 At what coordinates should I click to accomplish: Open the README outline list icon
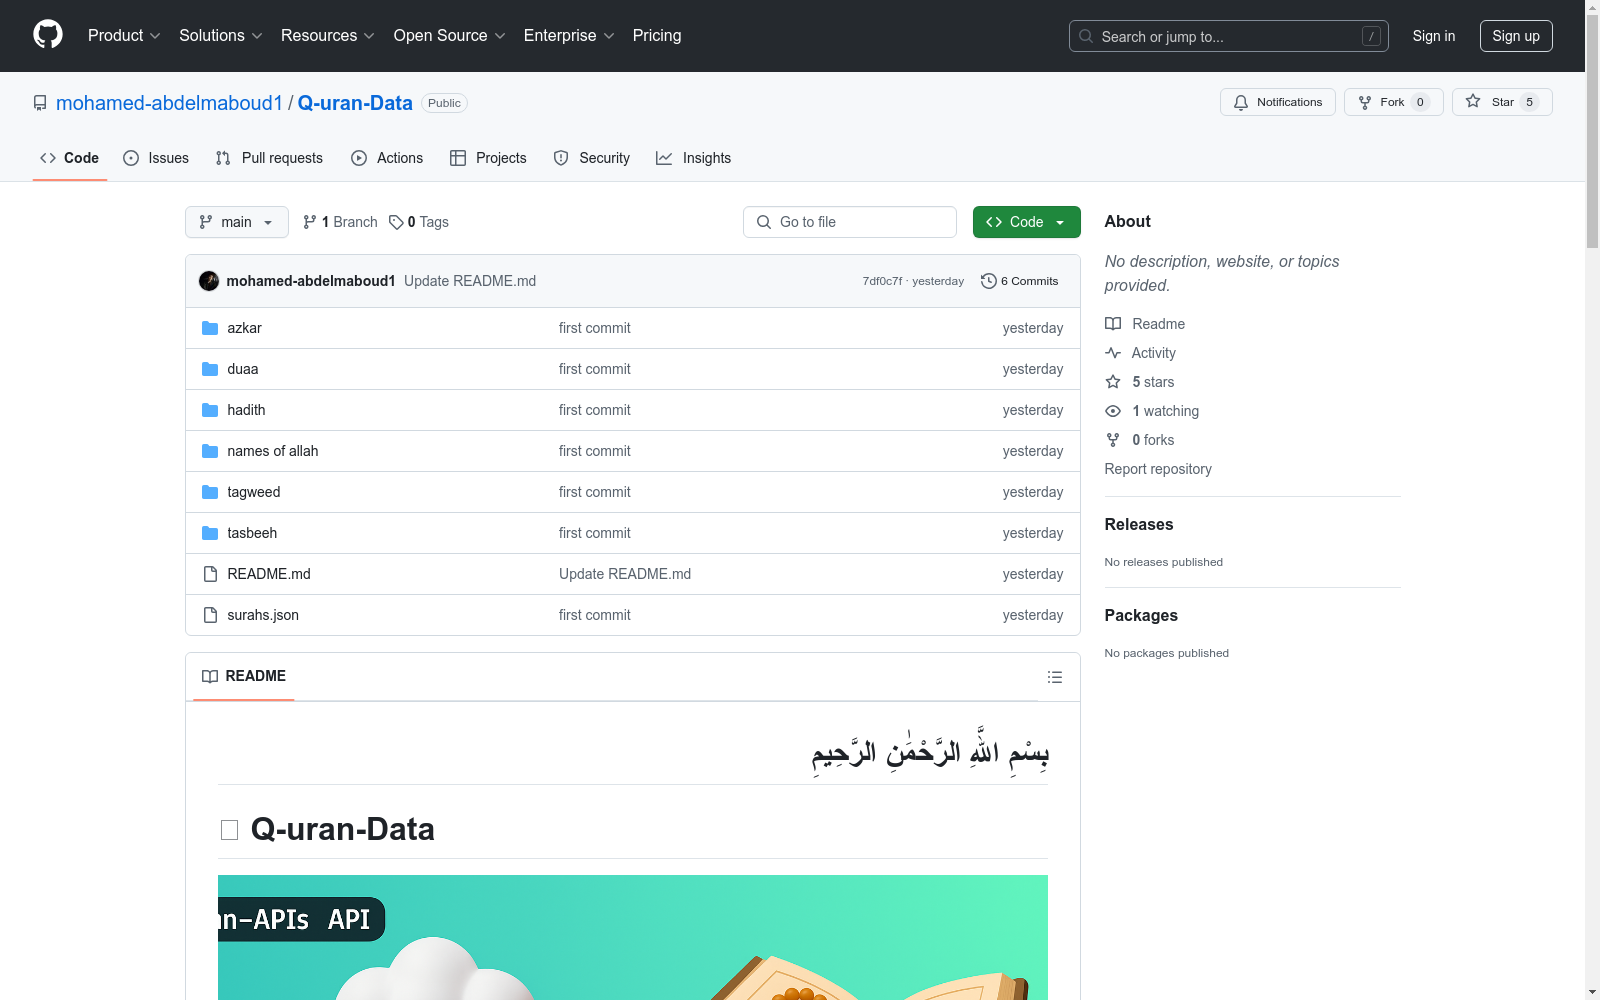(1055, 677)
